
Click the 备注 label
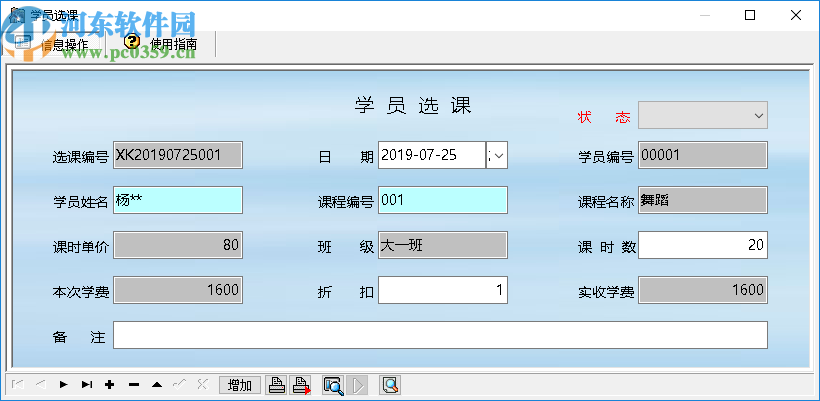click(x=79, y=337)
